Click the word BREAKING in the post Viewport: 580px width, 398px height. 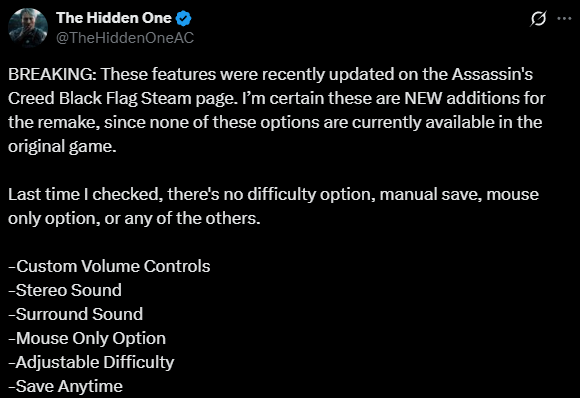[x=52, y=74]
